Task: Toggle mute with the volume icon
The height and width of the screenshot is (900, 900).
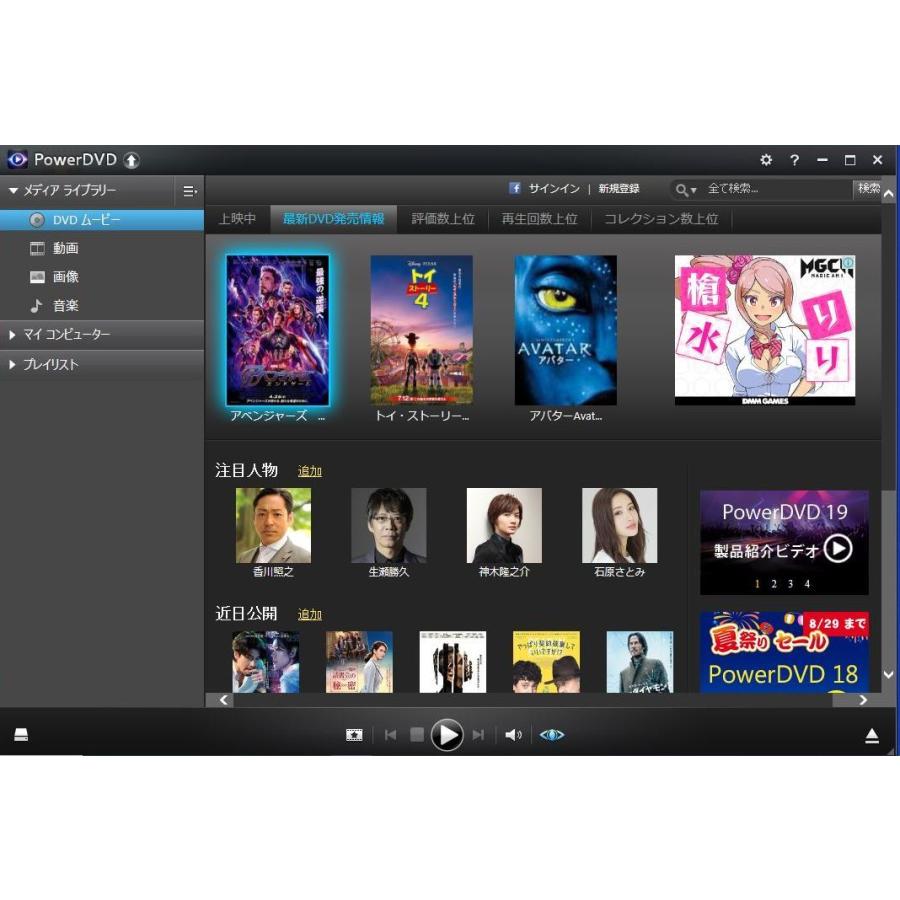Action: (513, 734)
